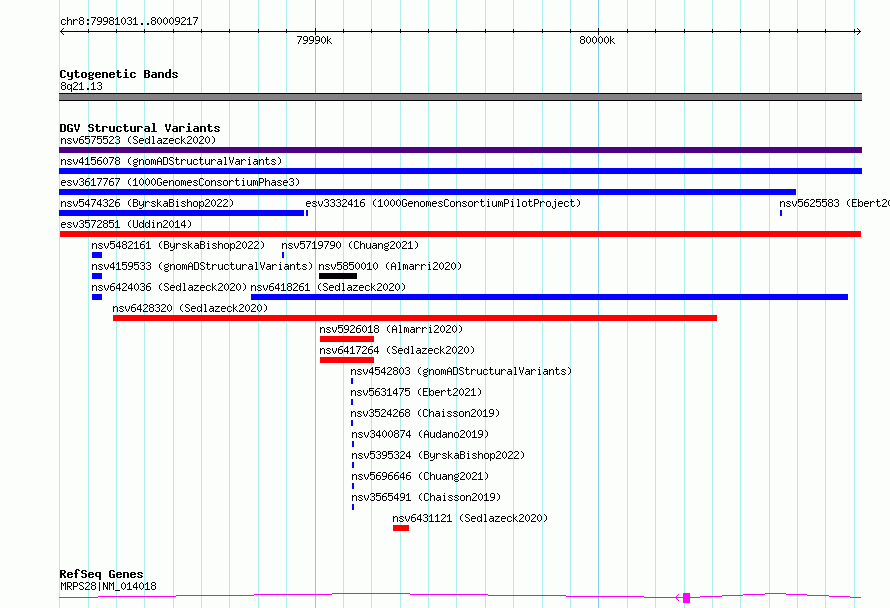890x608 pixels.
Task: Click nsv6418261 (Sedlazeck2020) label
Action: (x=328, y=287)
